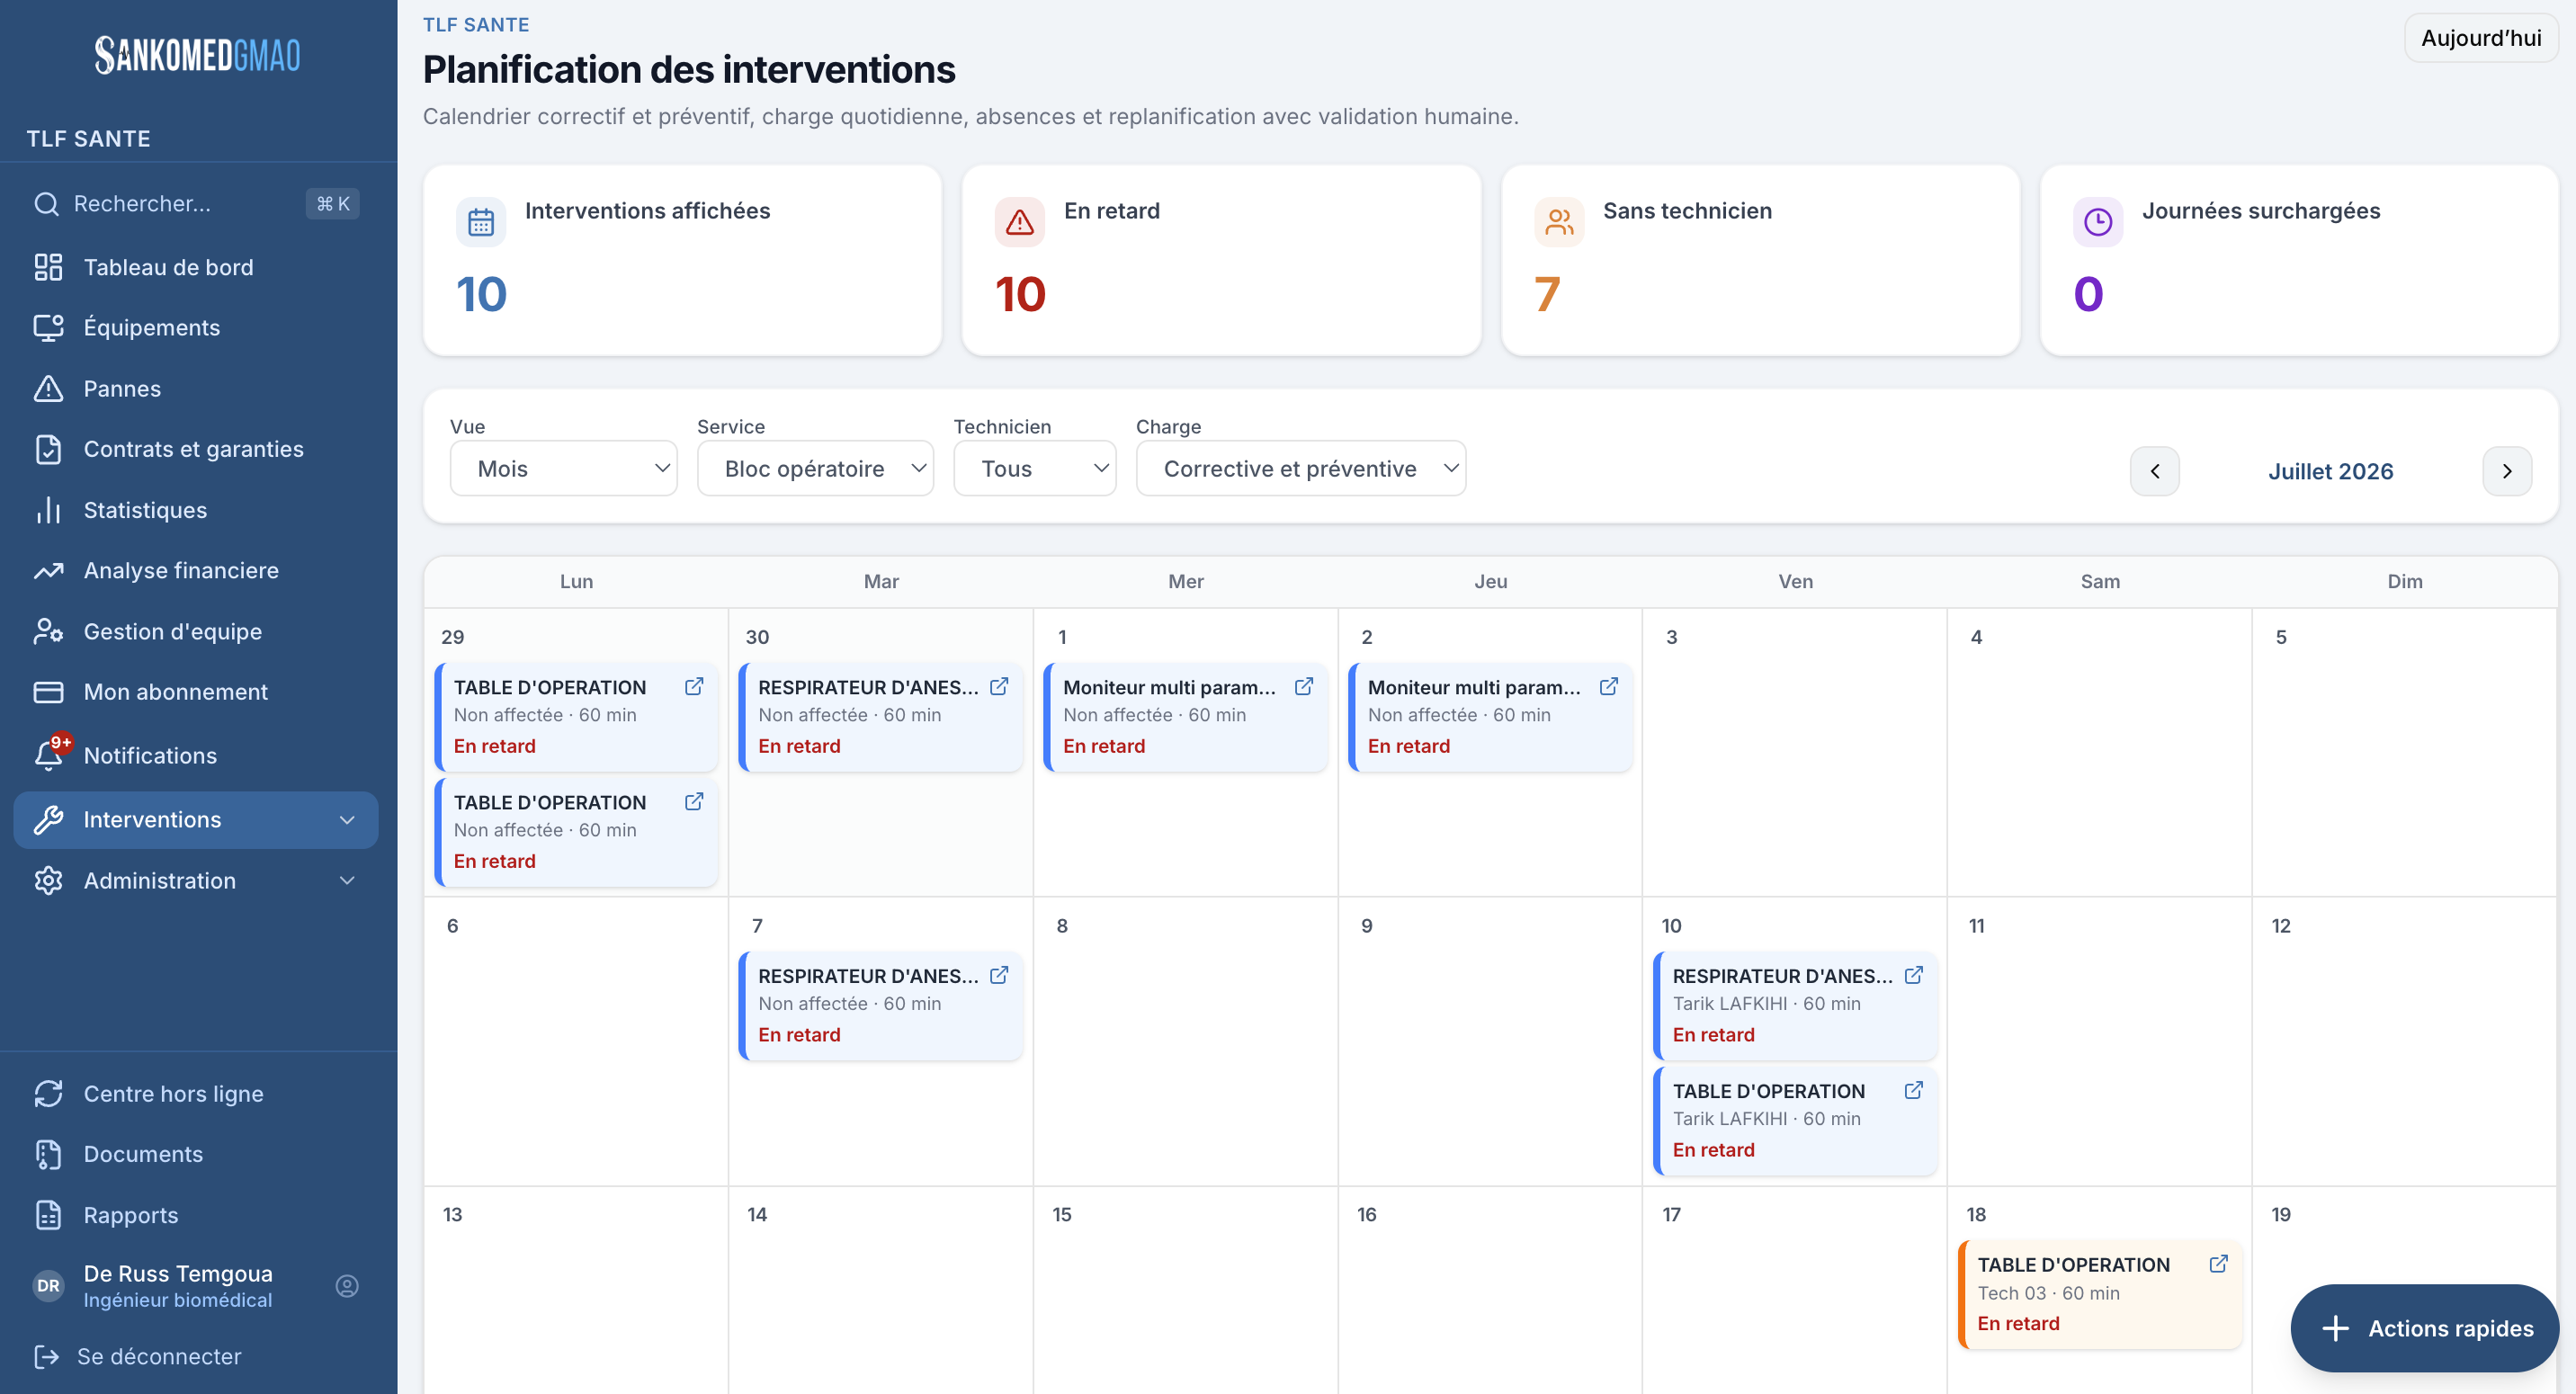Click the Aujourd'hui button

click(x=2481, y=38)
